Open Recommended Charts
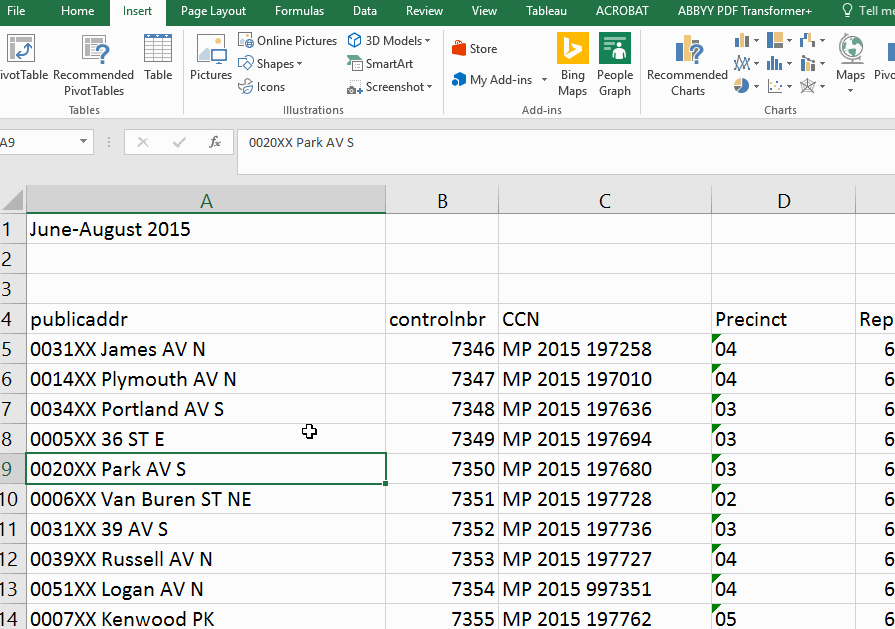895x629 pixels. 687,64
